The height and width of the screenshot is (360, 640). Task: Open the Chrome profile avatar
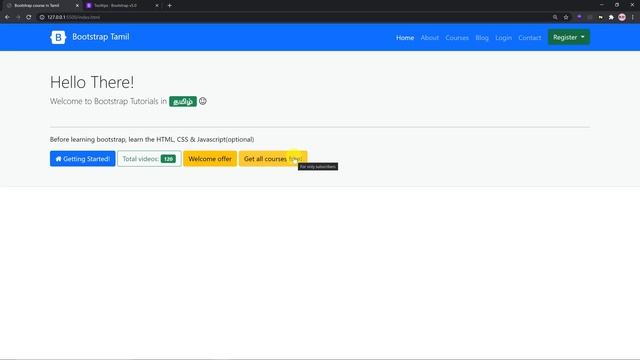(x=622, y=17)
